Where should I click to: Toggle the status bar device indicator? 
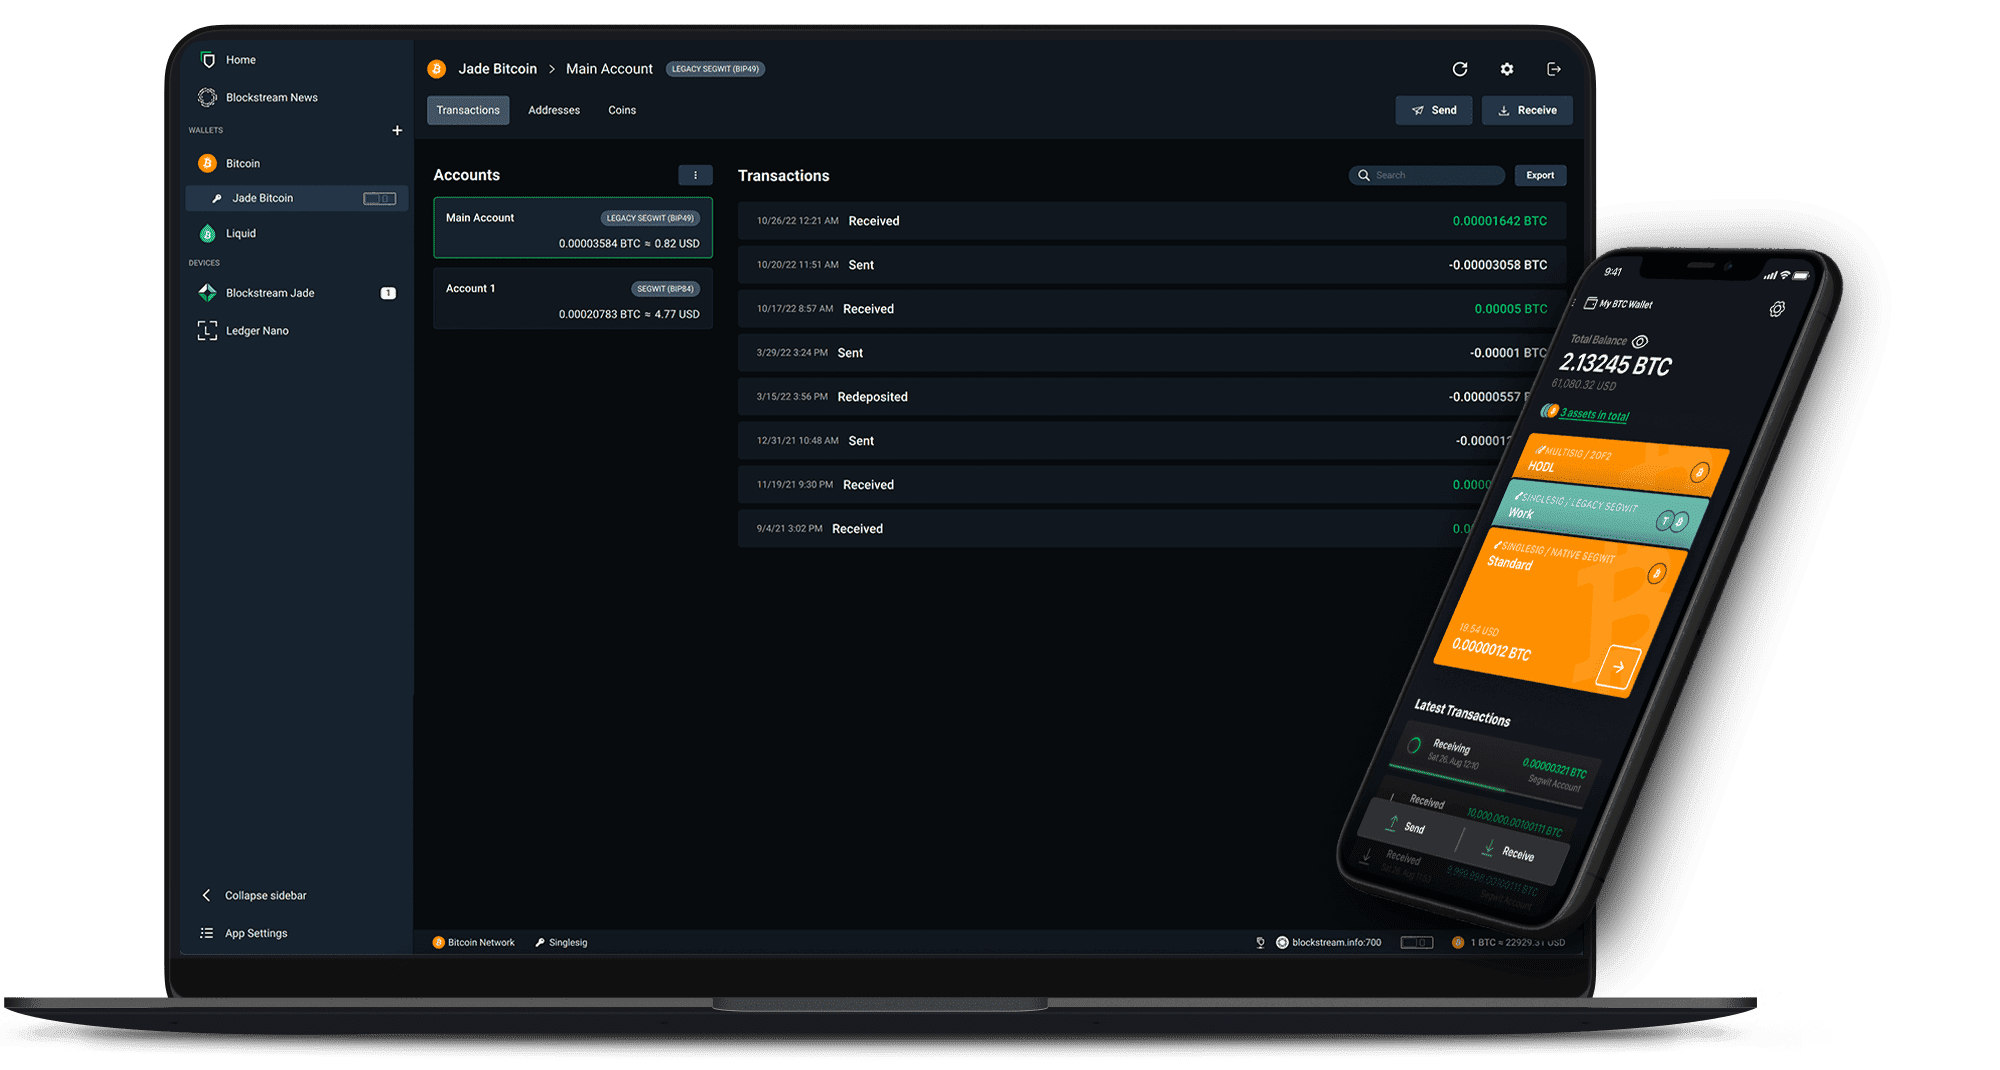pyautogui.click(x=1416, y=943)
